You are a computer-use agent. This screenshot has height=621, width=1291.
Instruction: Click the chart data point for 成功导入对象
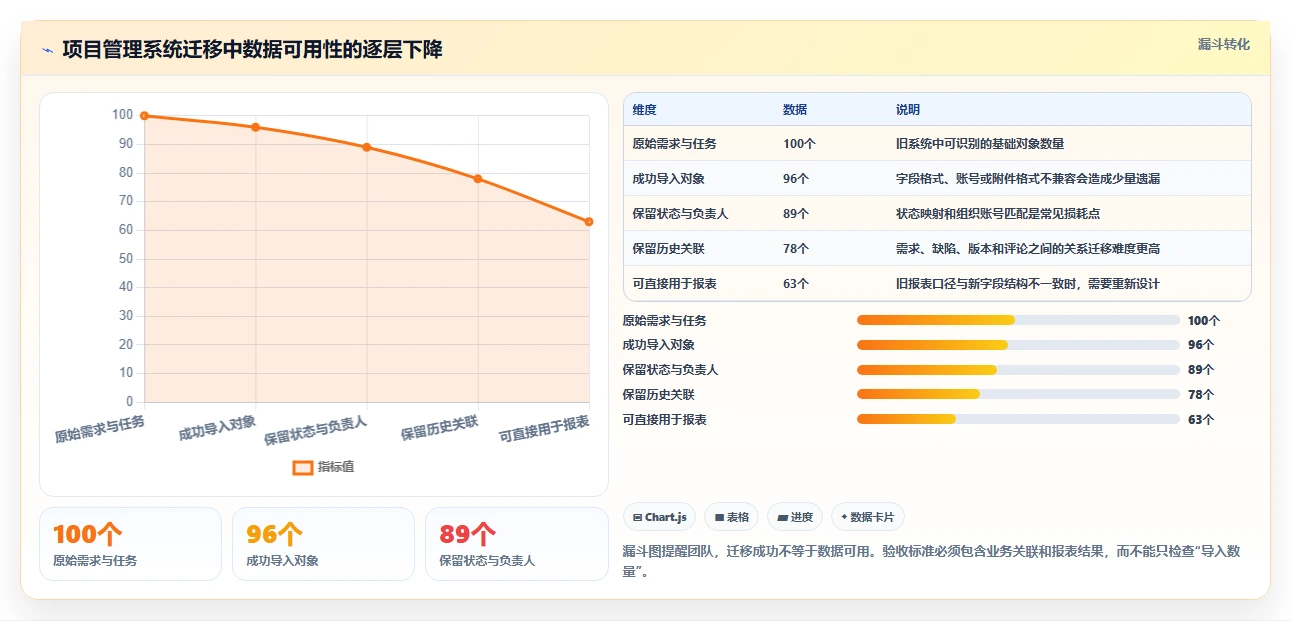256,127
